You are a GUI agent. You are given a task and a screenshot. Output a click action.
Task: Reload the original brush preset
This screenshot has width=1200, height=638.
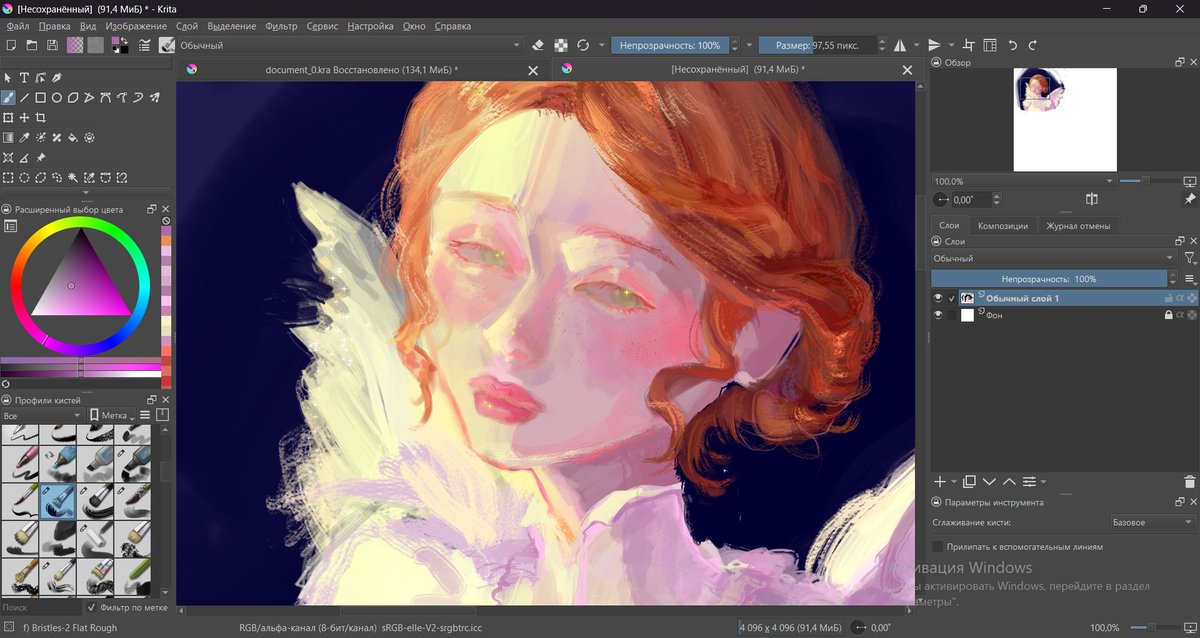(583, 45)
